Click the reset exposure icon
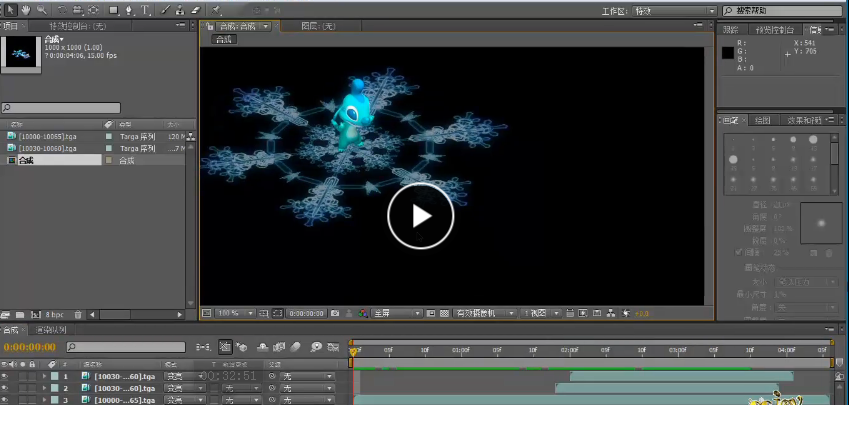 point(626,313)
